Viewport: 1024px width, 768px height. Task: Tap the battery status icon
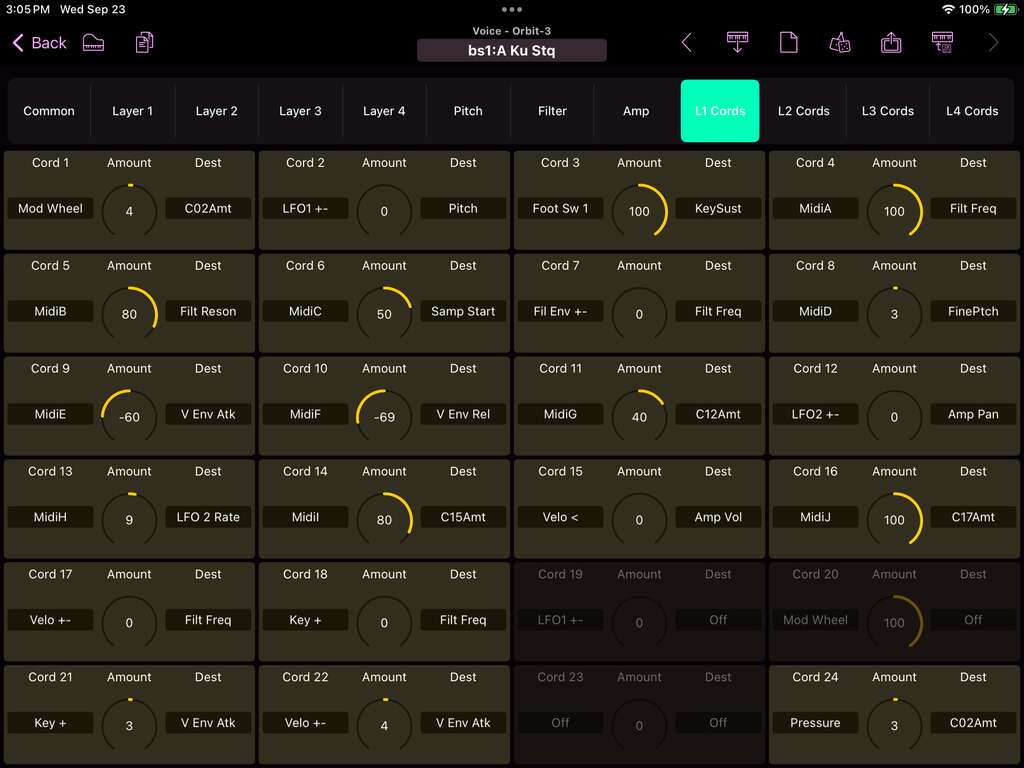pyautogui.click(x=1006, y=9)
